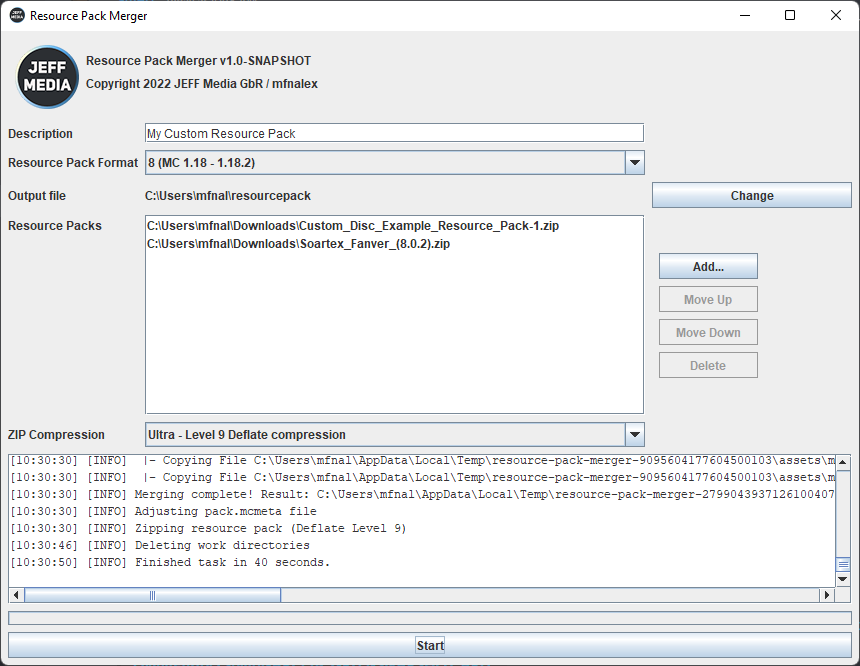Maximize the Resource Pack Merger window
This screenshot has width=860, height=666.
[x=790, y=15]
